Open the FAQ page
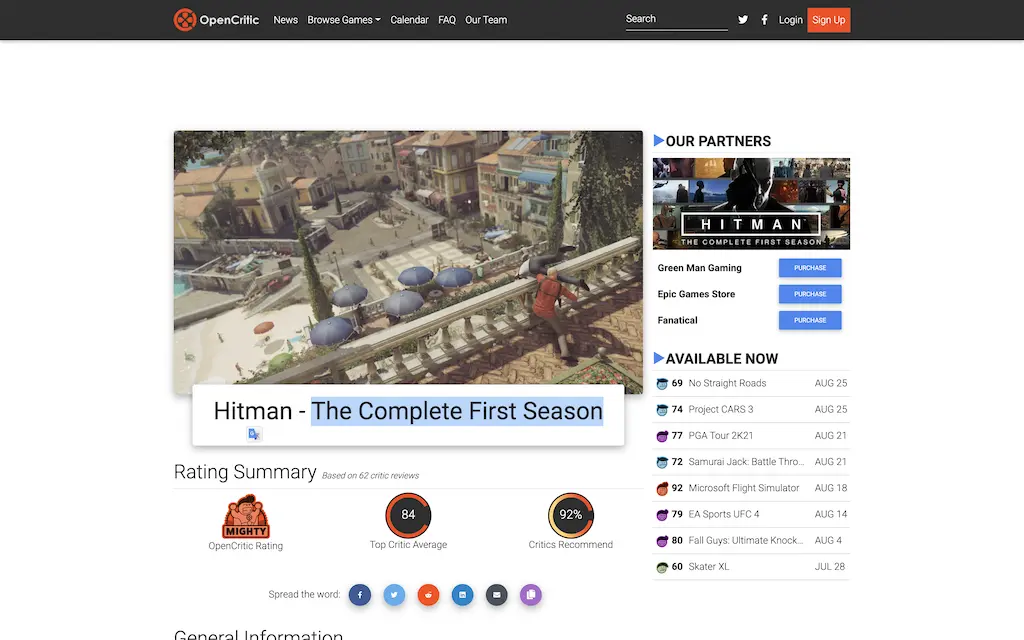This screenshot has width=1024, height=640. click(447, 20)
